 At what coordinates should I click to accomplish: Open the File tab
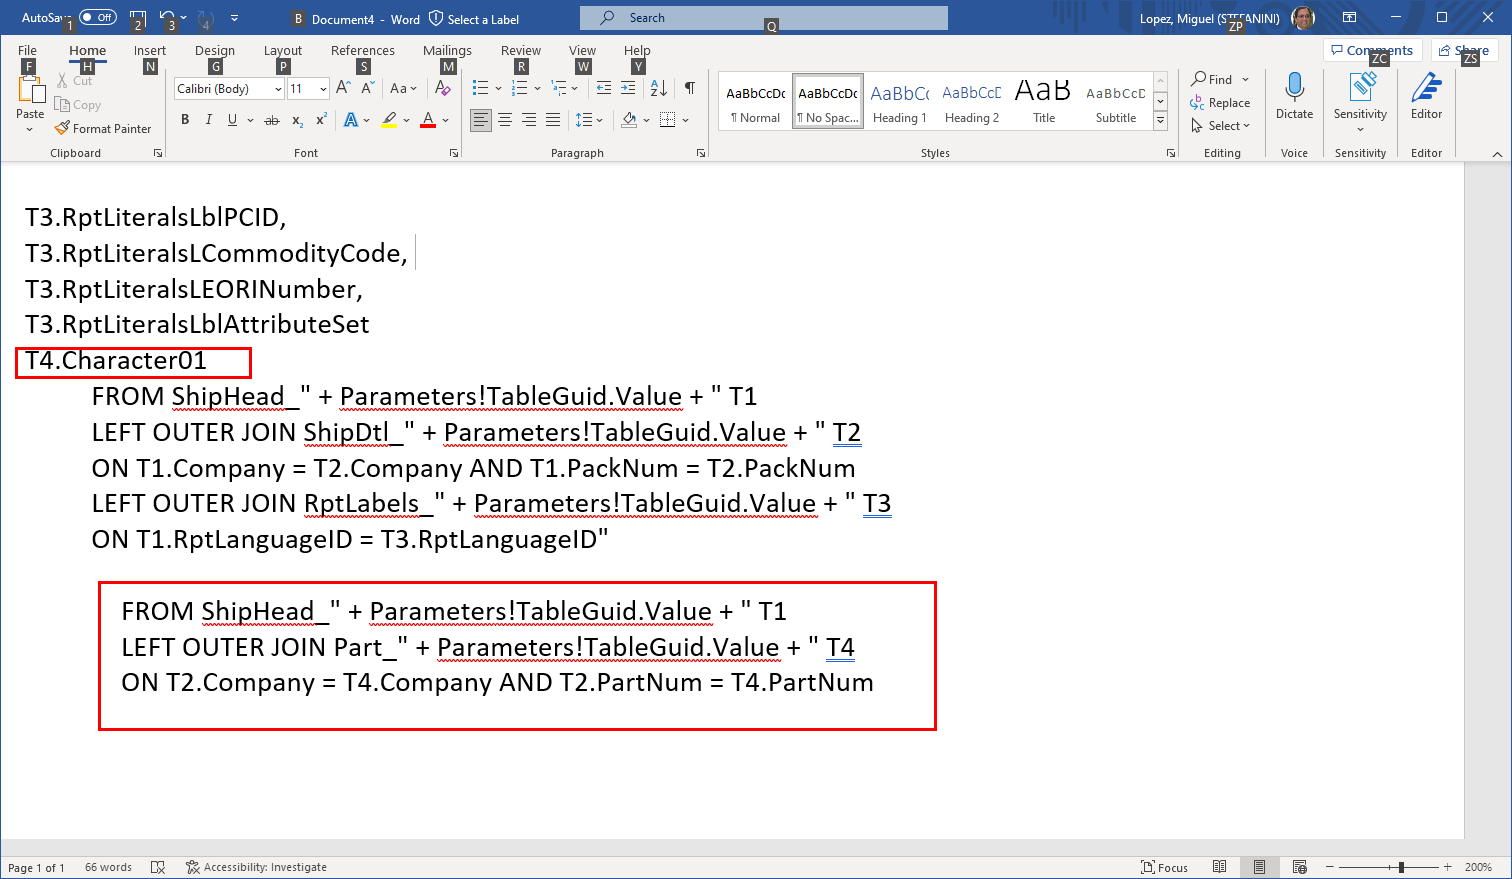[x=28, y=50]
